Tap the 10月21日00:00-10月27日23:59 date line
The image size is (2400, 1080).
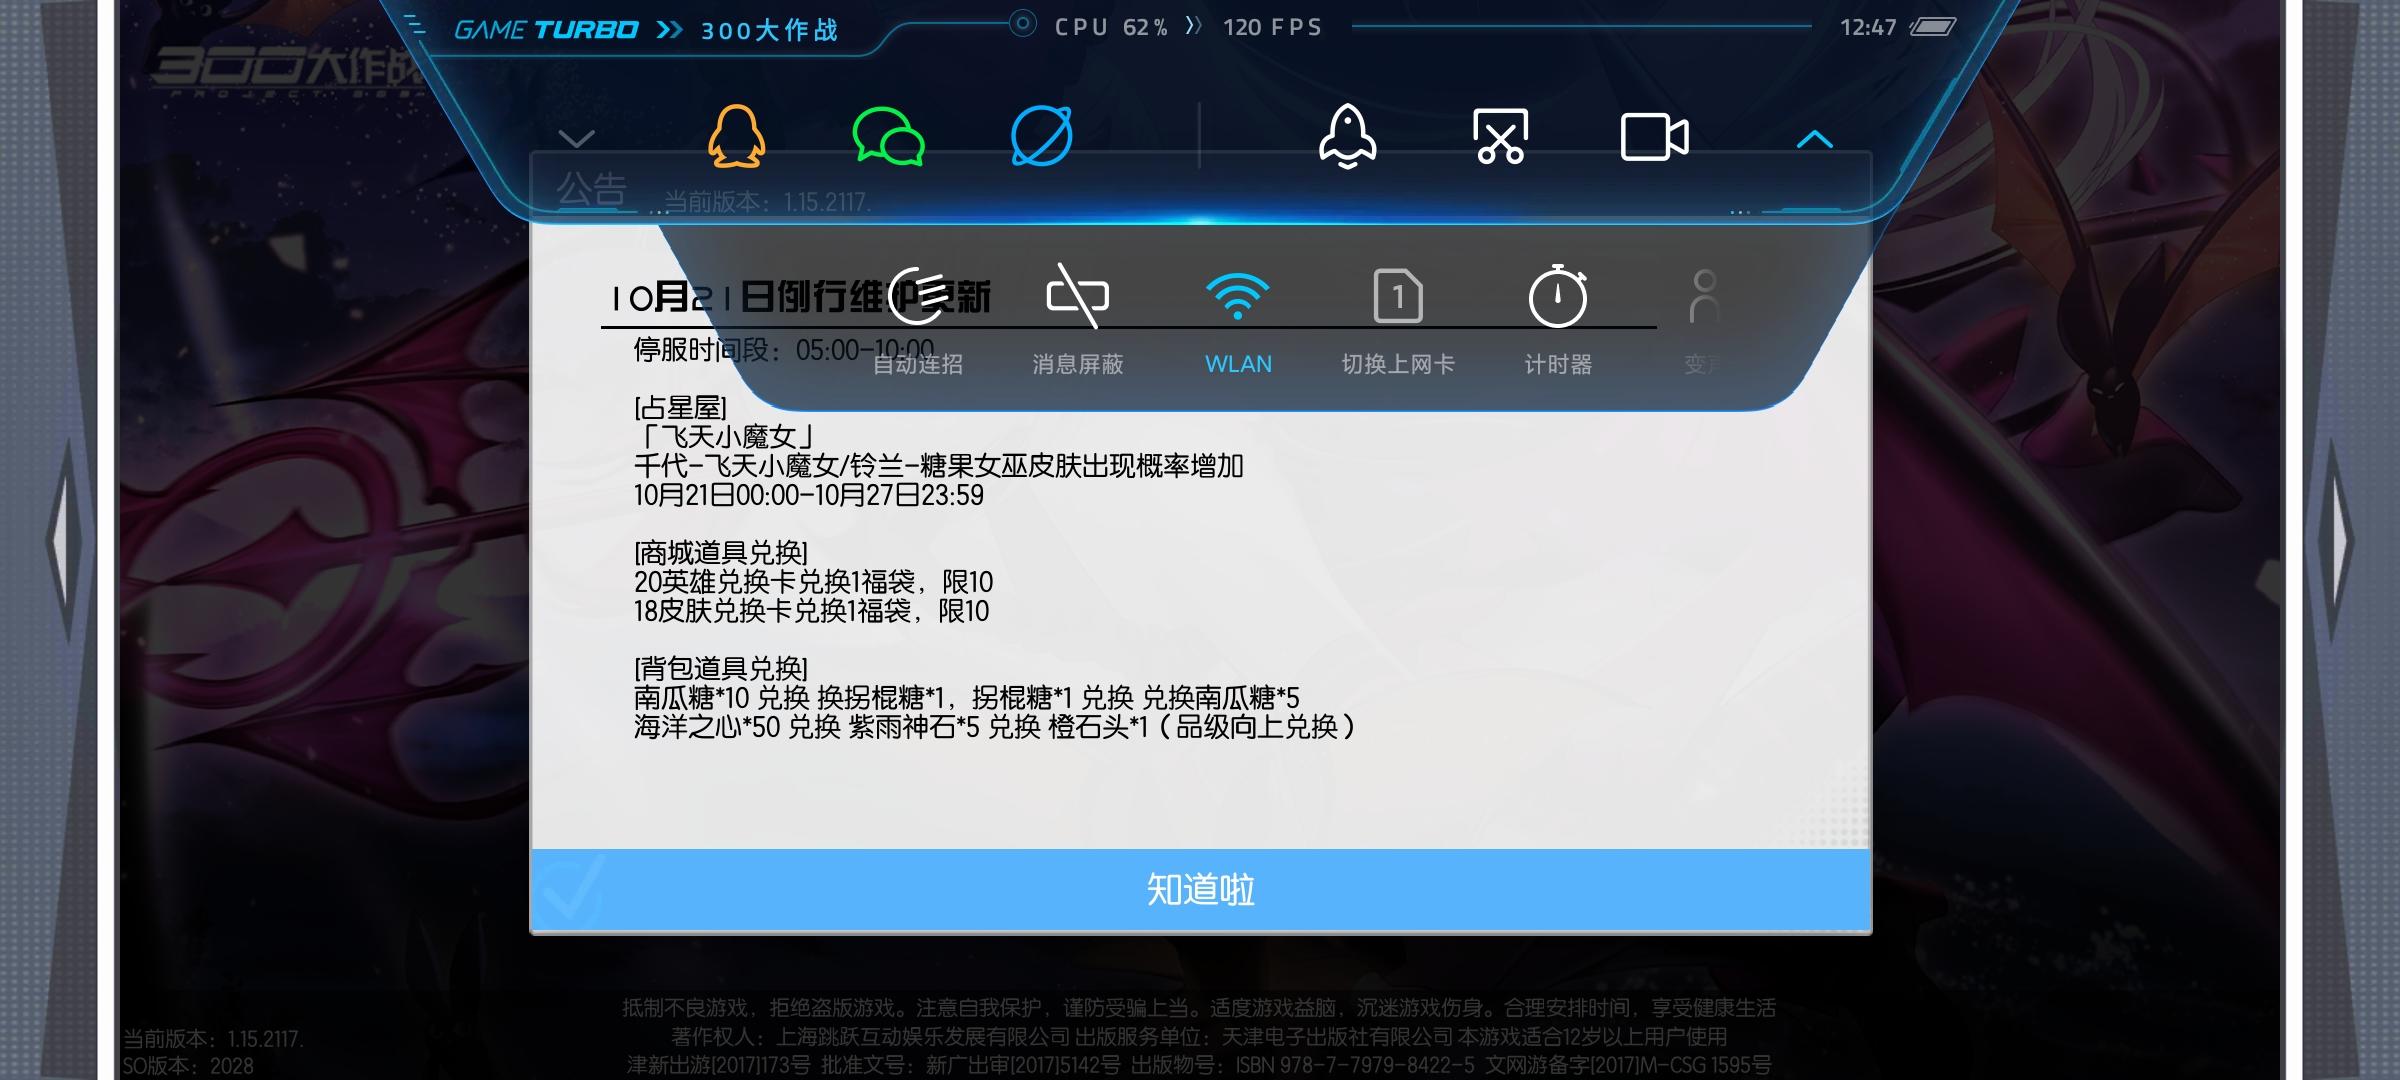[809, 495]
